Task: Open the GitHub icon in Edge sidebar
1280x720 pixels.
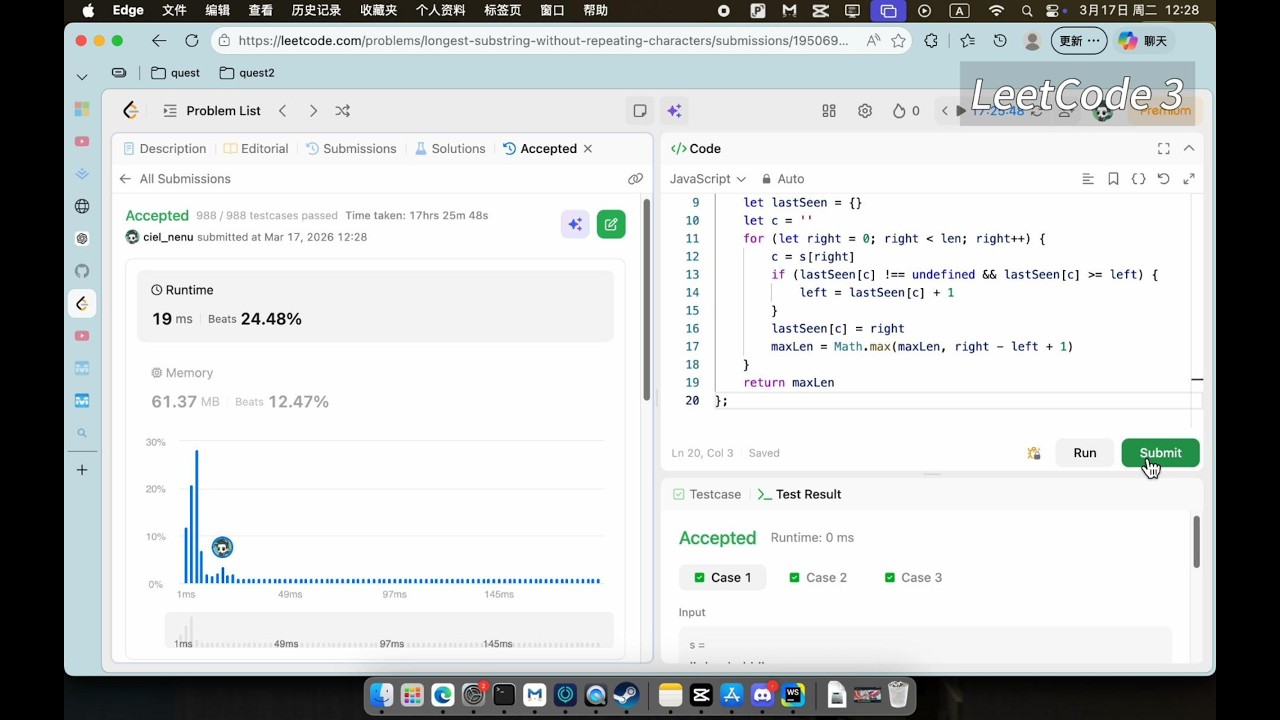Action: (82, 270)
